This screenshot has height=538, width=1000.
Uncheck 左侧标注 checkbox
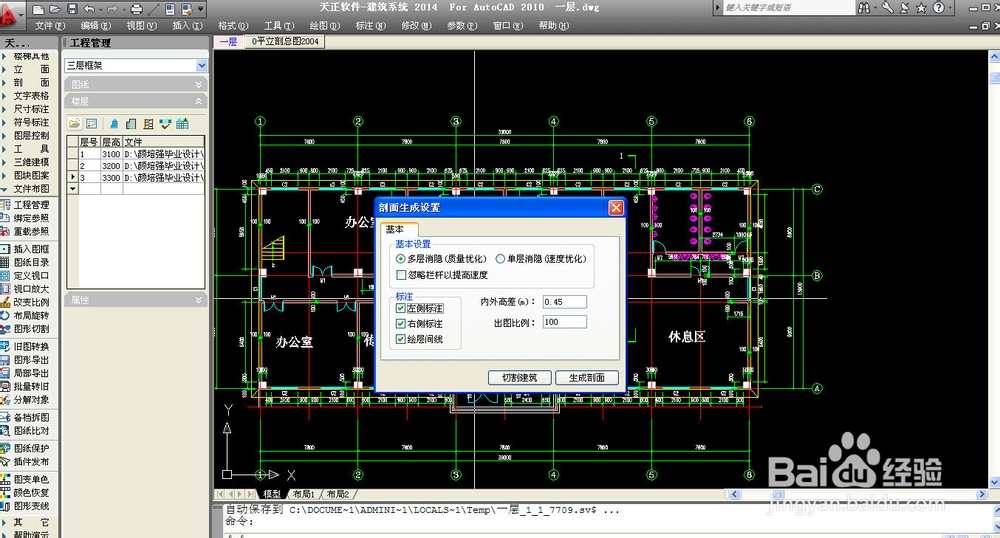[401, 308]
